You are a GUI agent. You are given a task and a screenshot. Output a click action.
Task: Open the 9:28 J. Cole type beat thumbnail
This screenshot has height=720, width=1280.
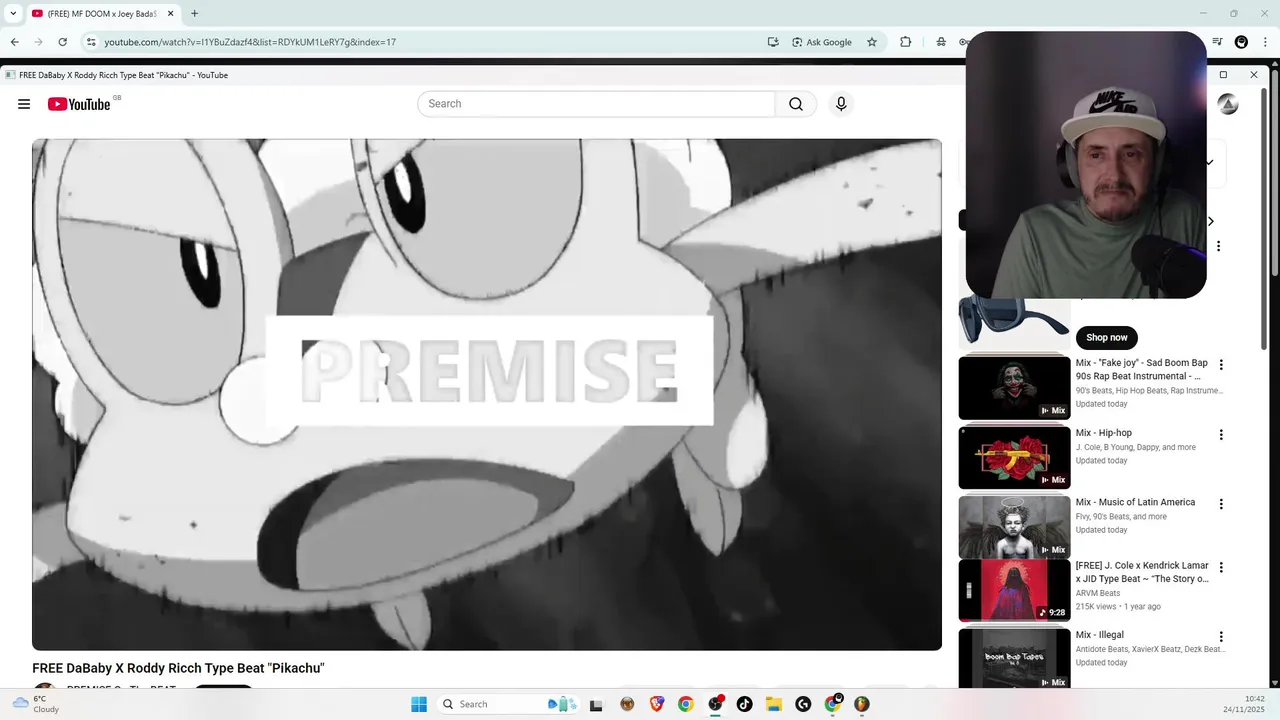click(1014, 590)
